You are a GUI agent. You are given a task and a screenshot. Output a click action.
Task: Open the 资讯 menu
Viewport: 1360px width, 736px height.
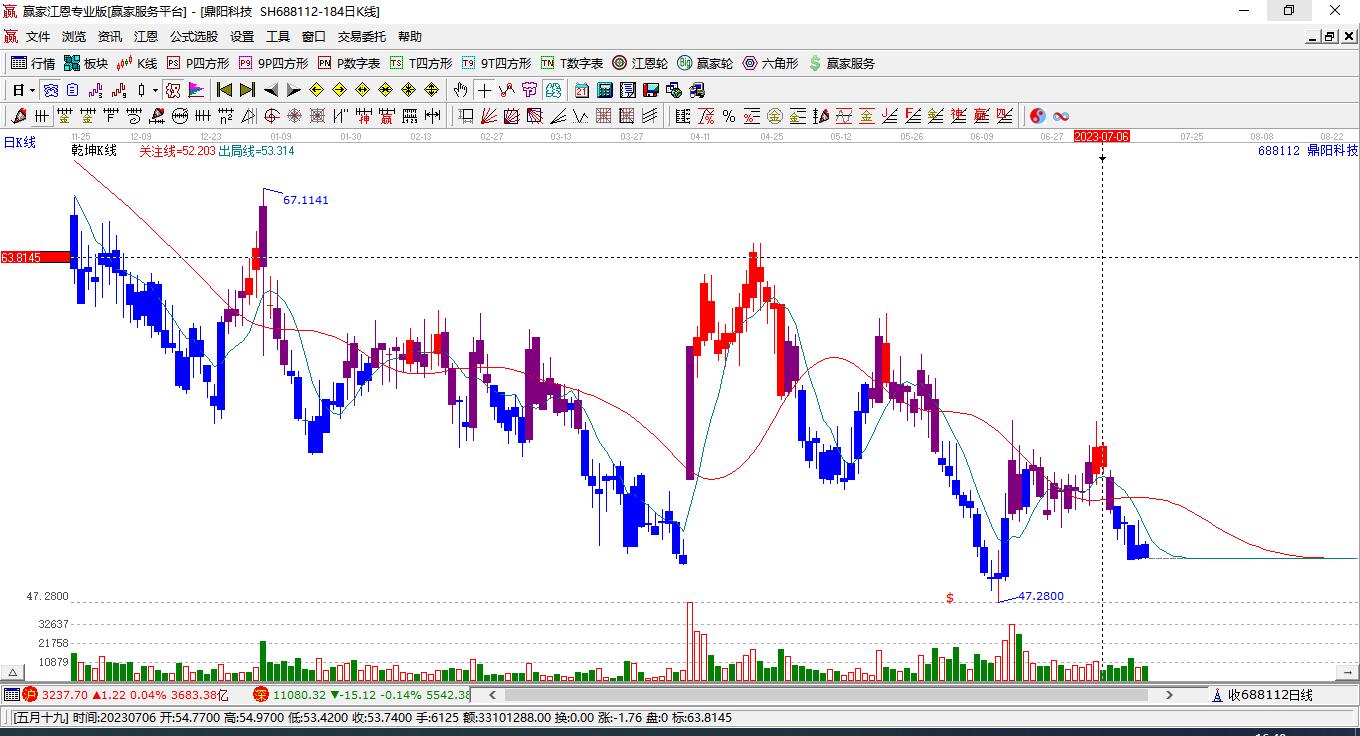(110, 36)
